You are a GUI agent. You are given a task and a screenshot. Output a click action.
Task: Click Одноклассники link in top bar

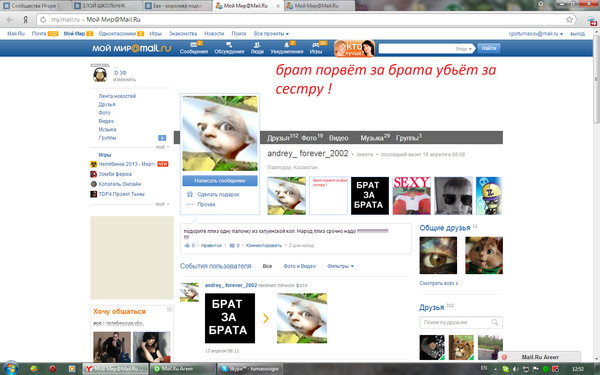pyautogui.click(x=117, y=34)
